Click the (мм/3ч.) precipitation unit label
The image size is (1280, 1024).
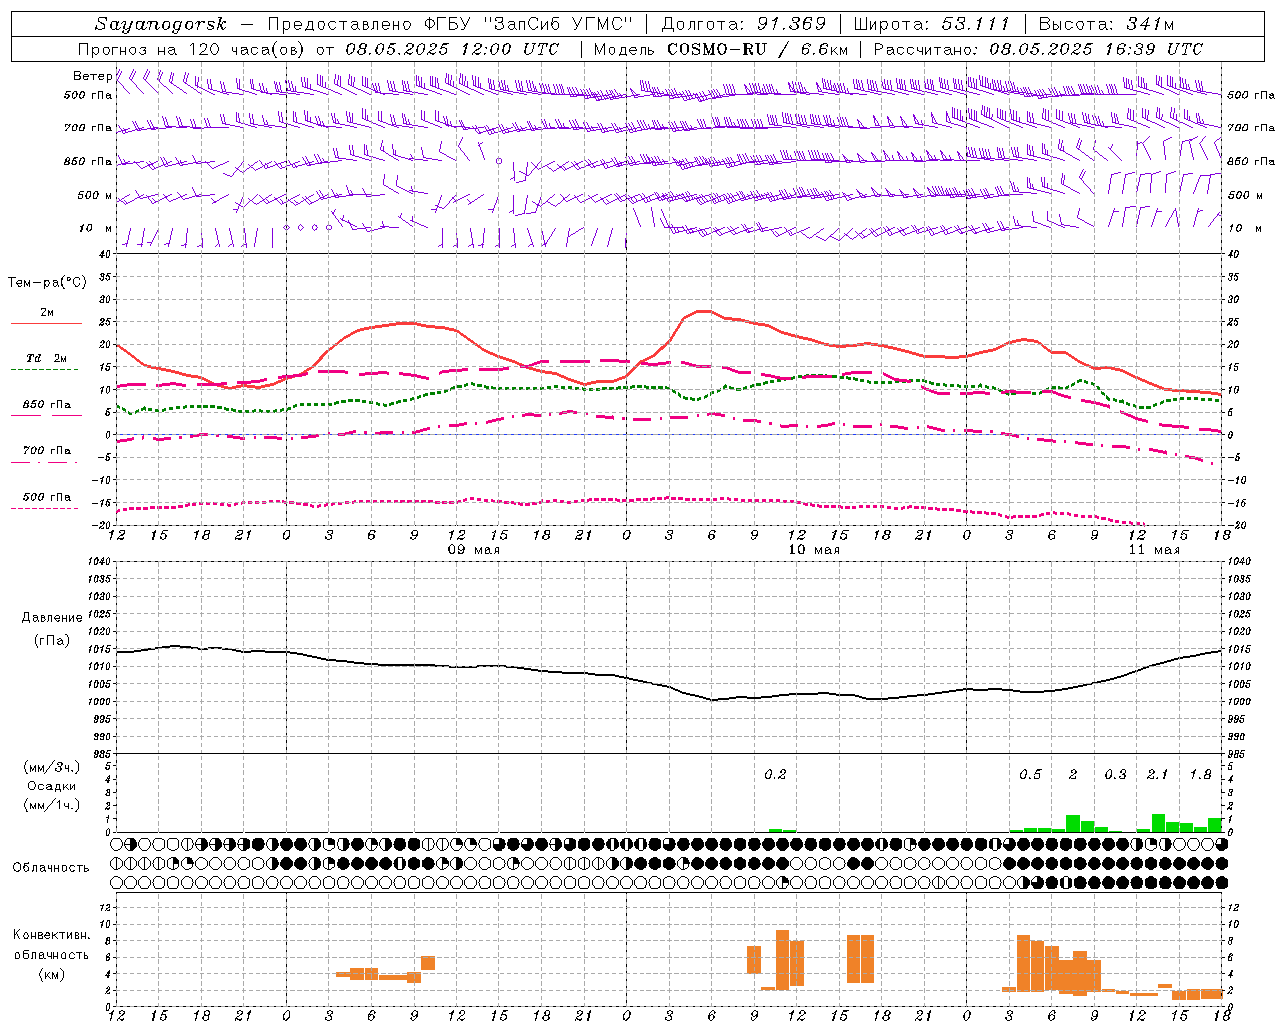(52, 767)
